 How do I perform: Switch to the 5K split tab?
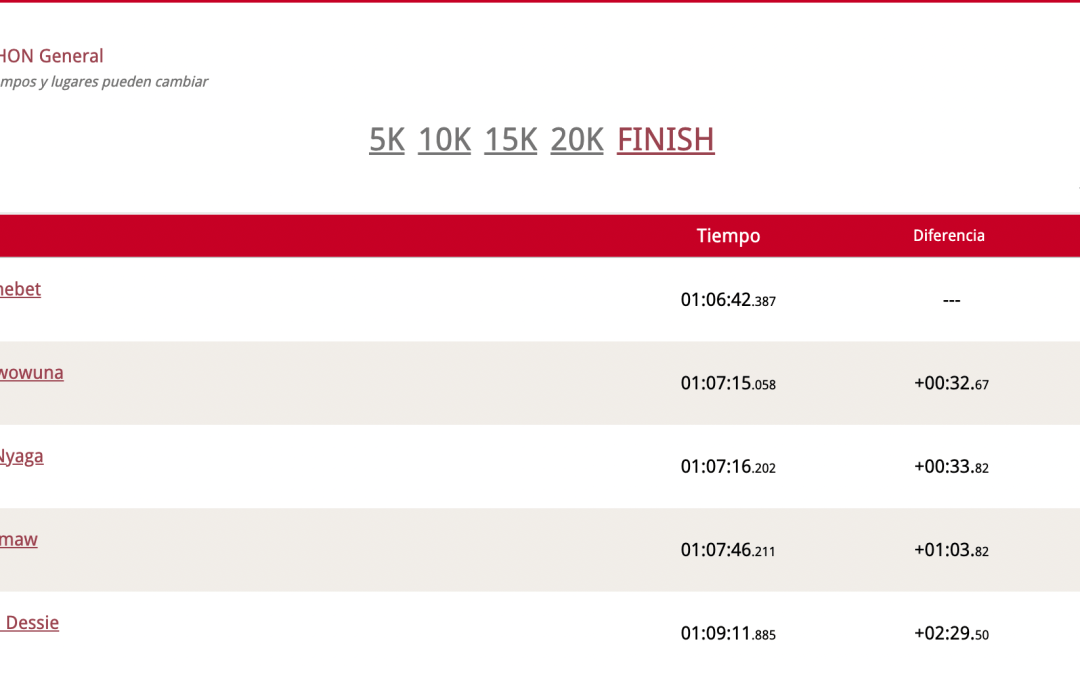tap(387, 139)
